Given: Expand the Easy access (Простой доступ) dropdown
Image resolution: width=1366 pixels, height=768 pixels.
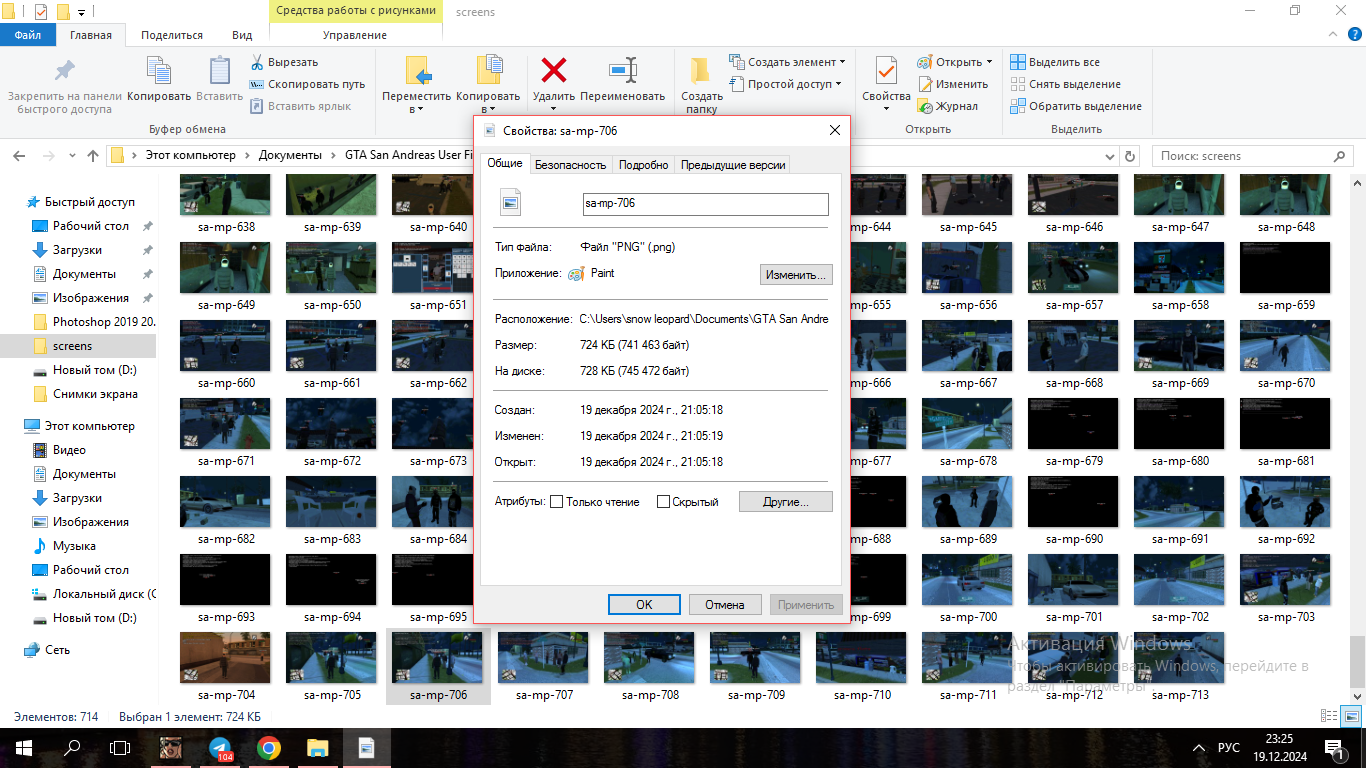Looking at the screenshot, I should pyautogui.click(x=838, y=84).
